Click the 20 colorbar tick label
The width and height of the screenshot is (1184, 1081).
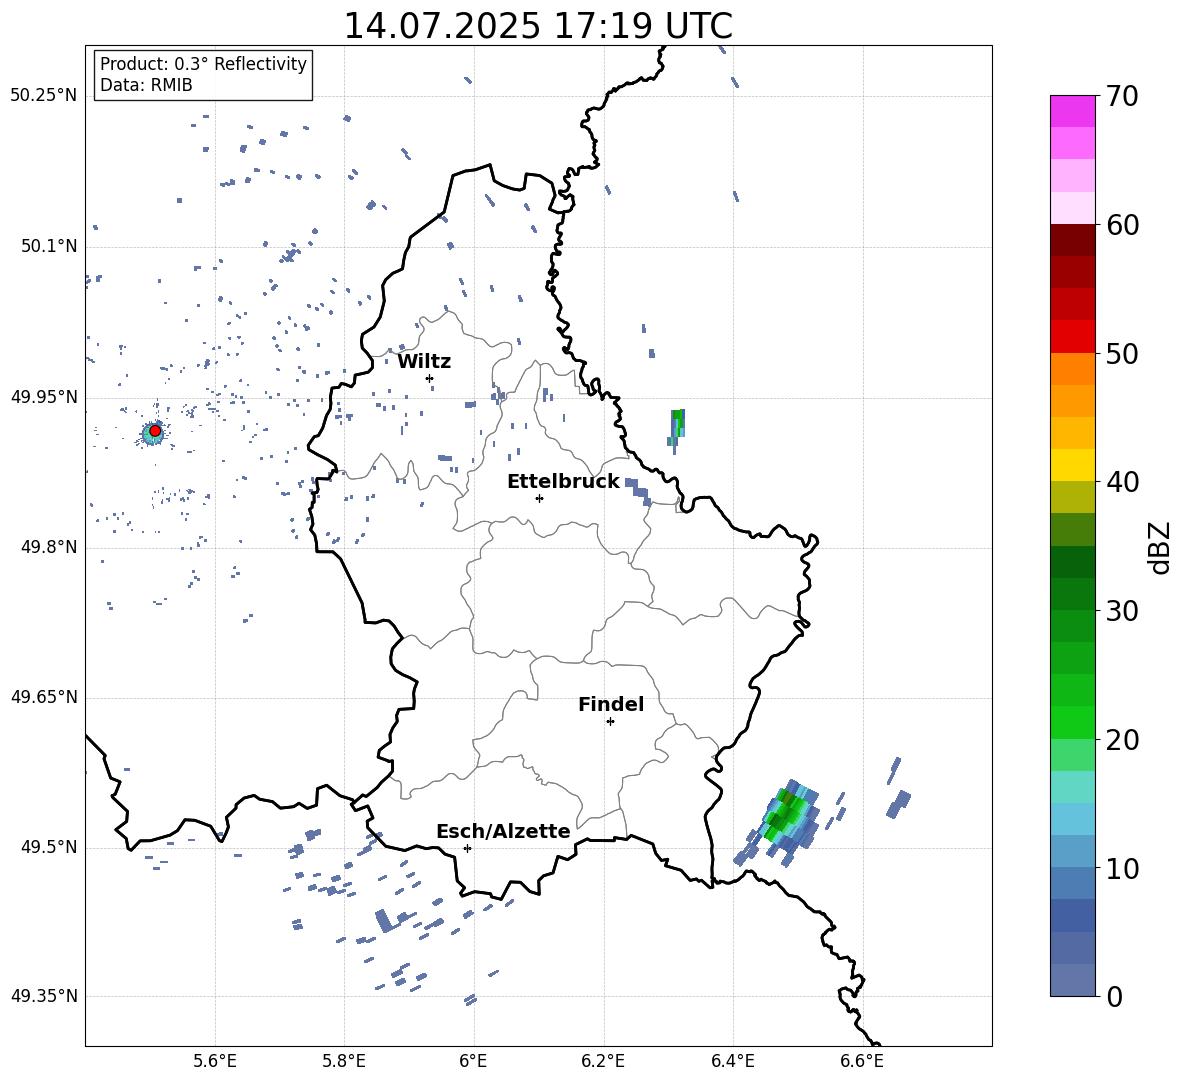click(x=1122, y=740)
